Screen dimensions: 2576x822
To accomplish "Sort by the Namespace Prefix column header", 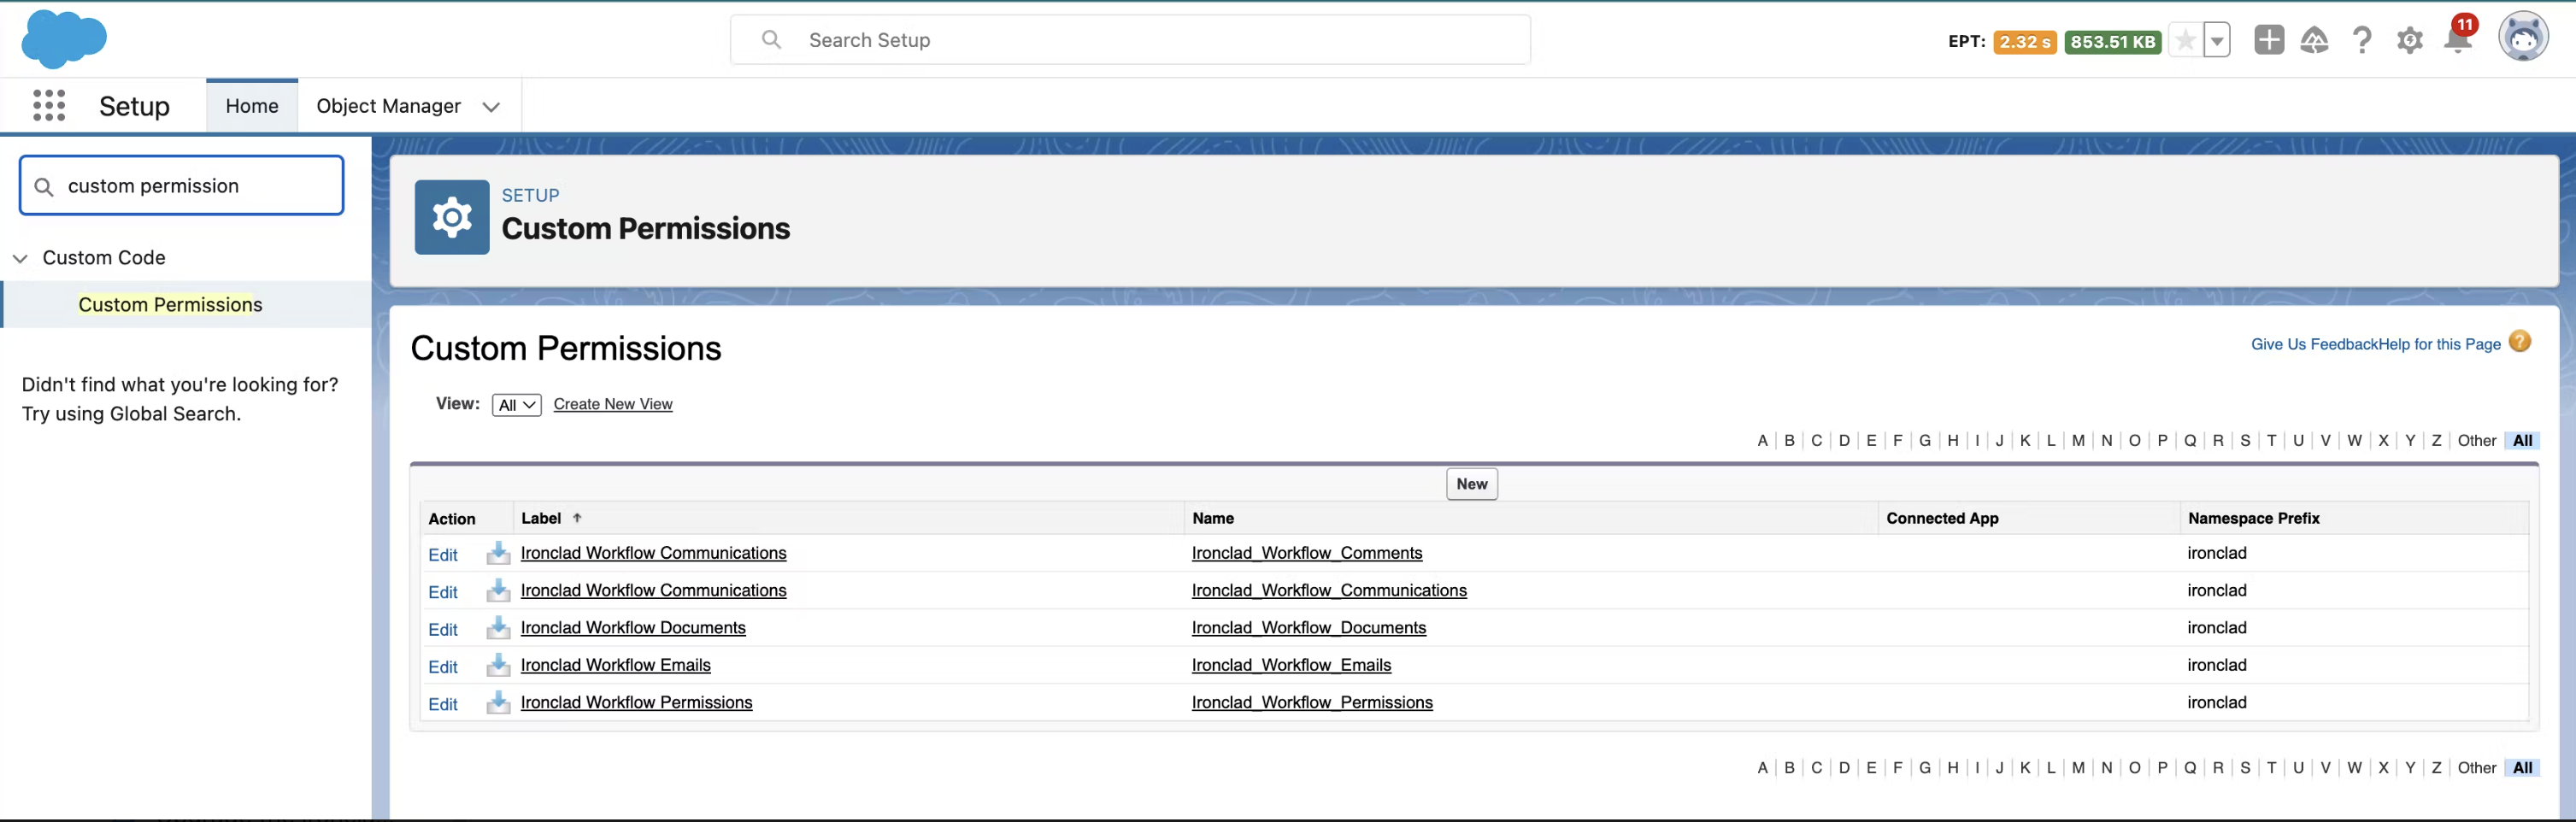I will coord(2253,518).
